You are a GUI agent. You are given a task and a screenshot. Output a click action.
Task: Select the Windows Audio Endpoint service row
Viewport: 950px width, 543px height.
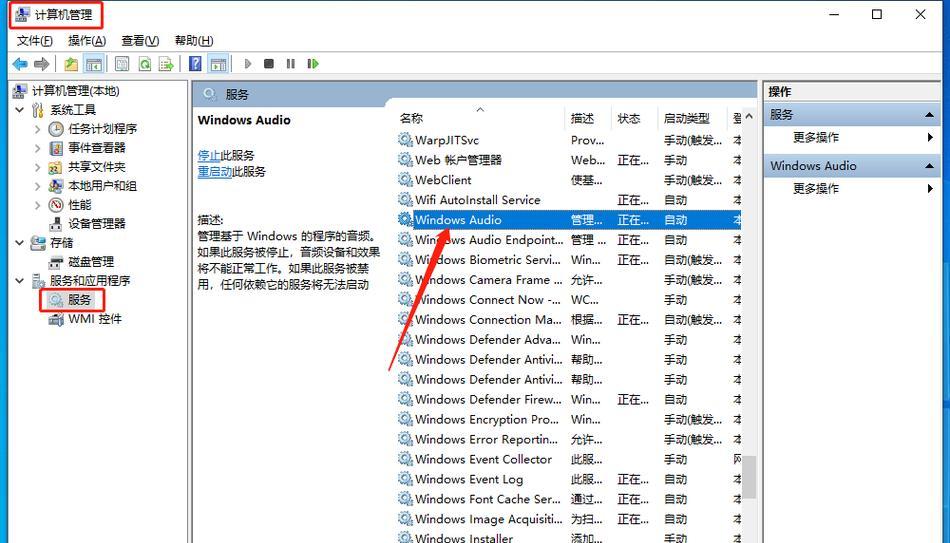point(568,240)
